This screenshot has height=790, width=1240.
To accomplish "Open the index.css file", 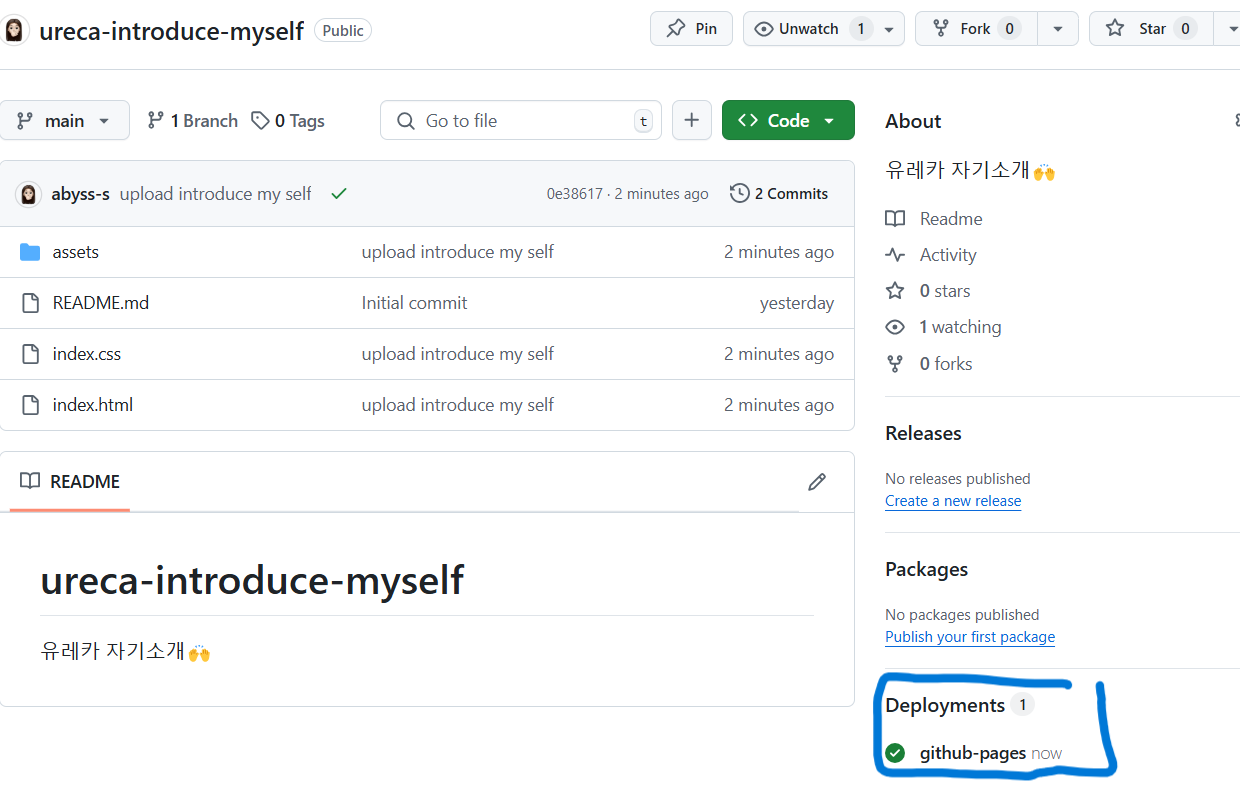I will point(86,354).
